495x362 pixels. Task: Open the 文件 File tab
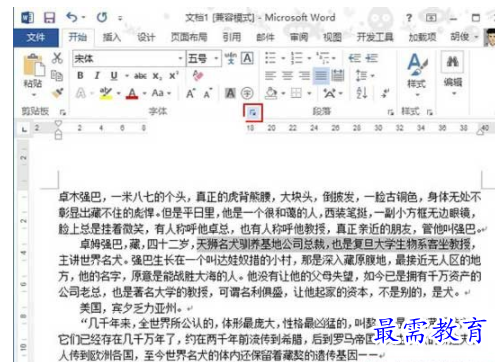pyautogui.click(x=36, y=37)
